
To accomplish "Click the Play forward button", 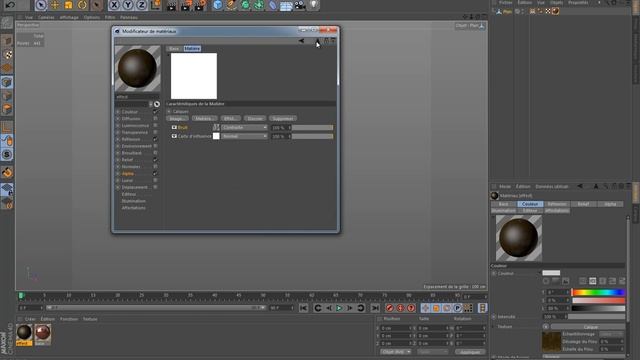I will coord(339,308).
